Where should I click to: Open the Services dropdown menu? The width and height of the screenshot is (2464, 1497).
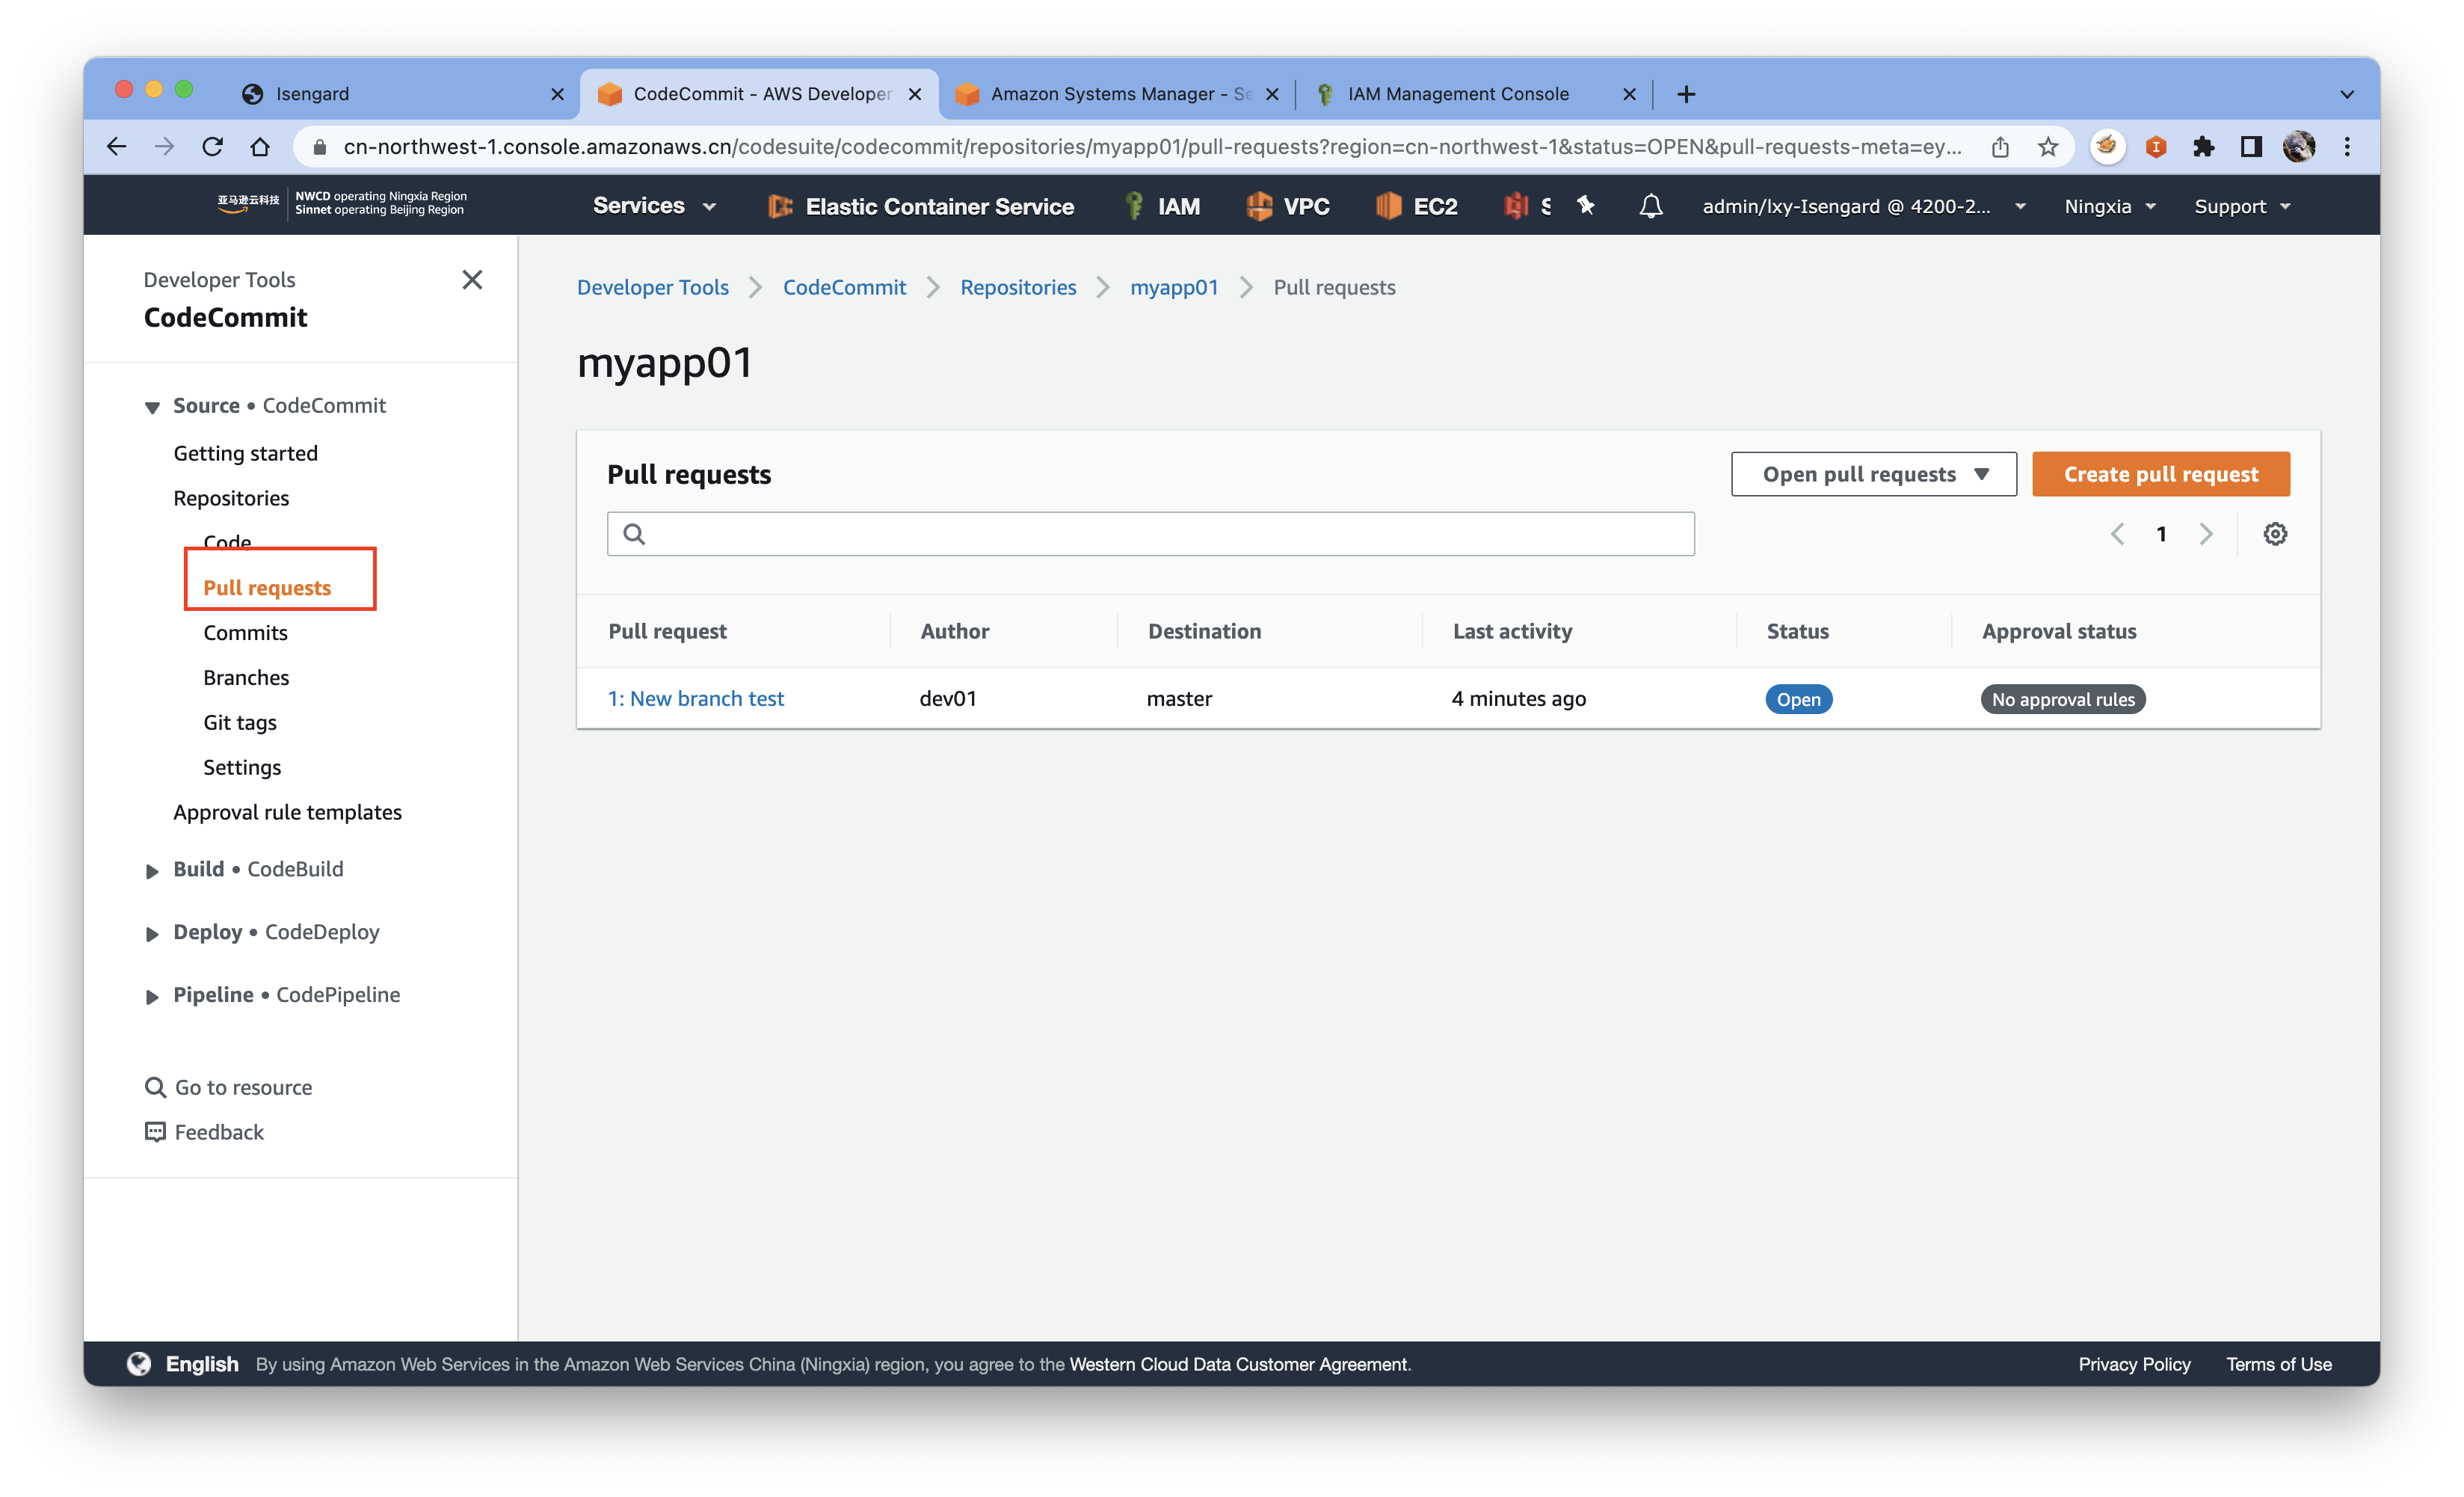tap(655, 206)
